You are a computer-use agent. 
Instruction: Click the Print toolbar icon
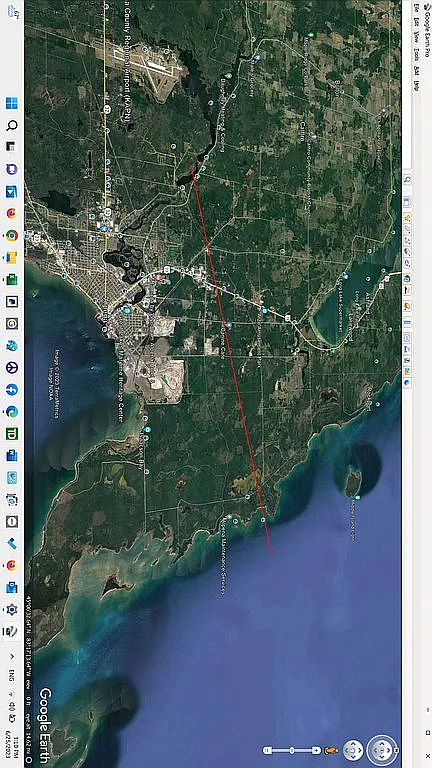coord(407,349)
